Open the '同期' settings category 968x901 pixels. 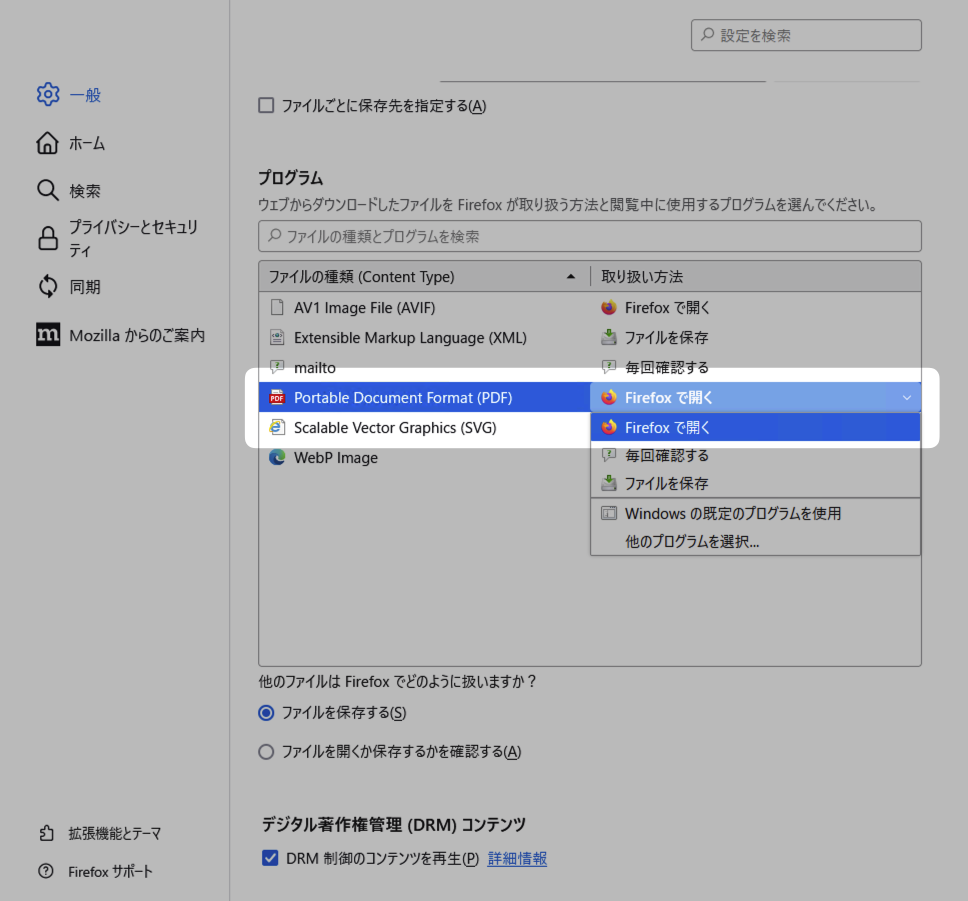(x=85, y=287)
